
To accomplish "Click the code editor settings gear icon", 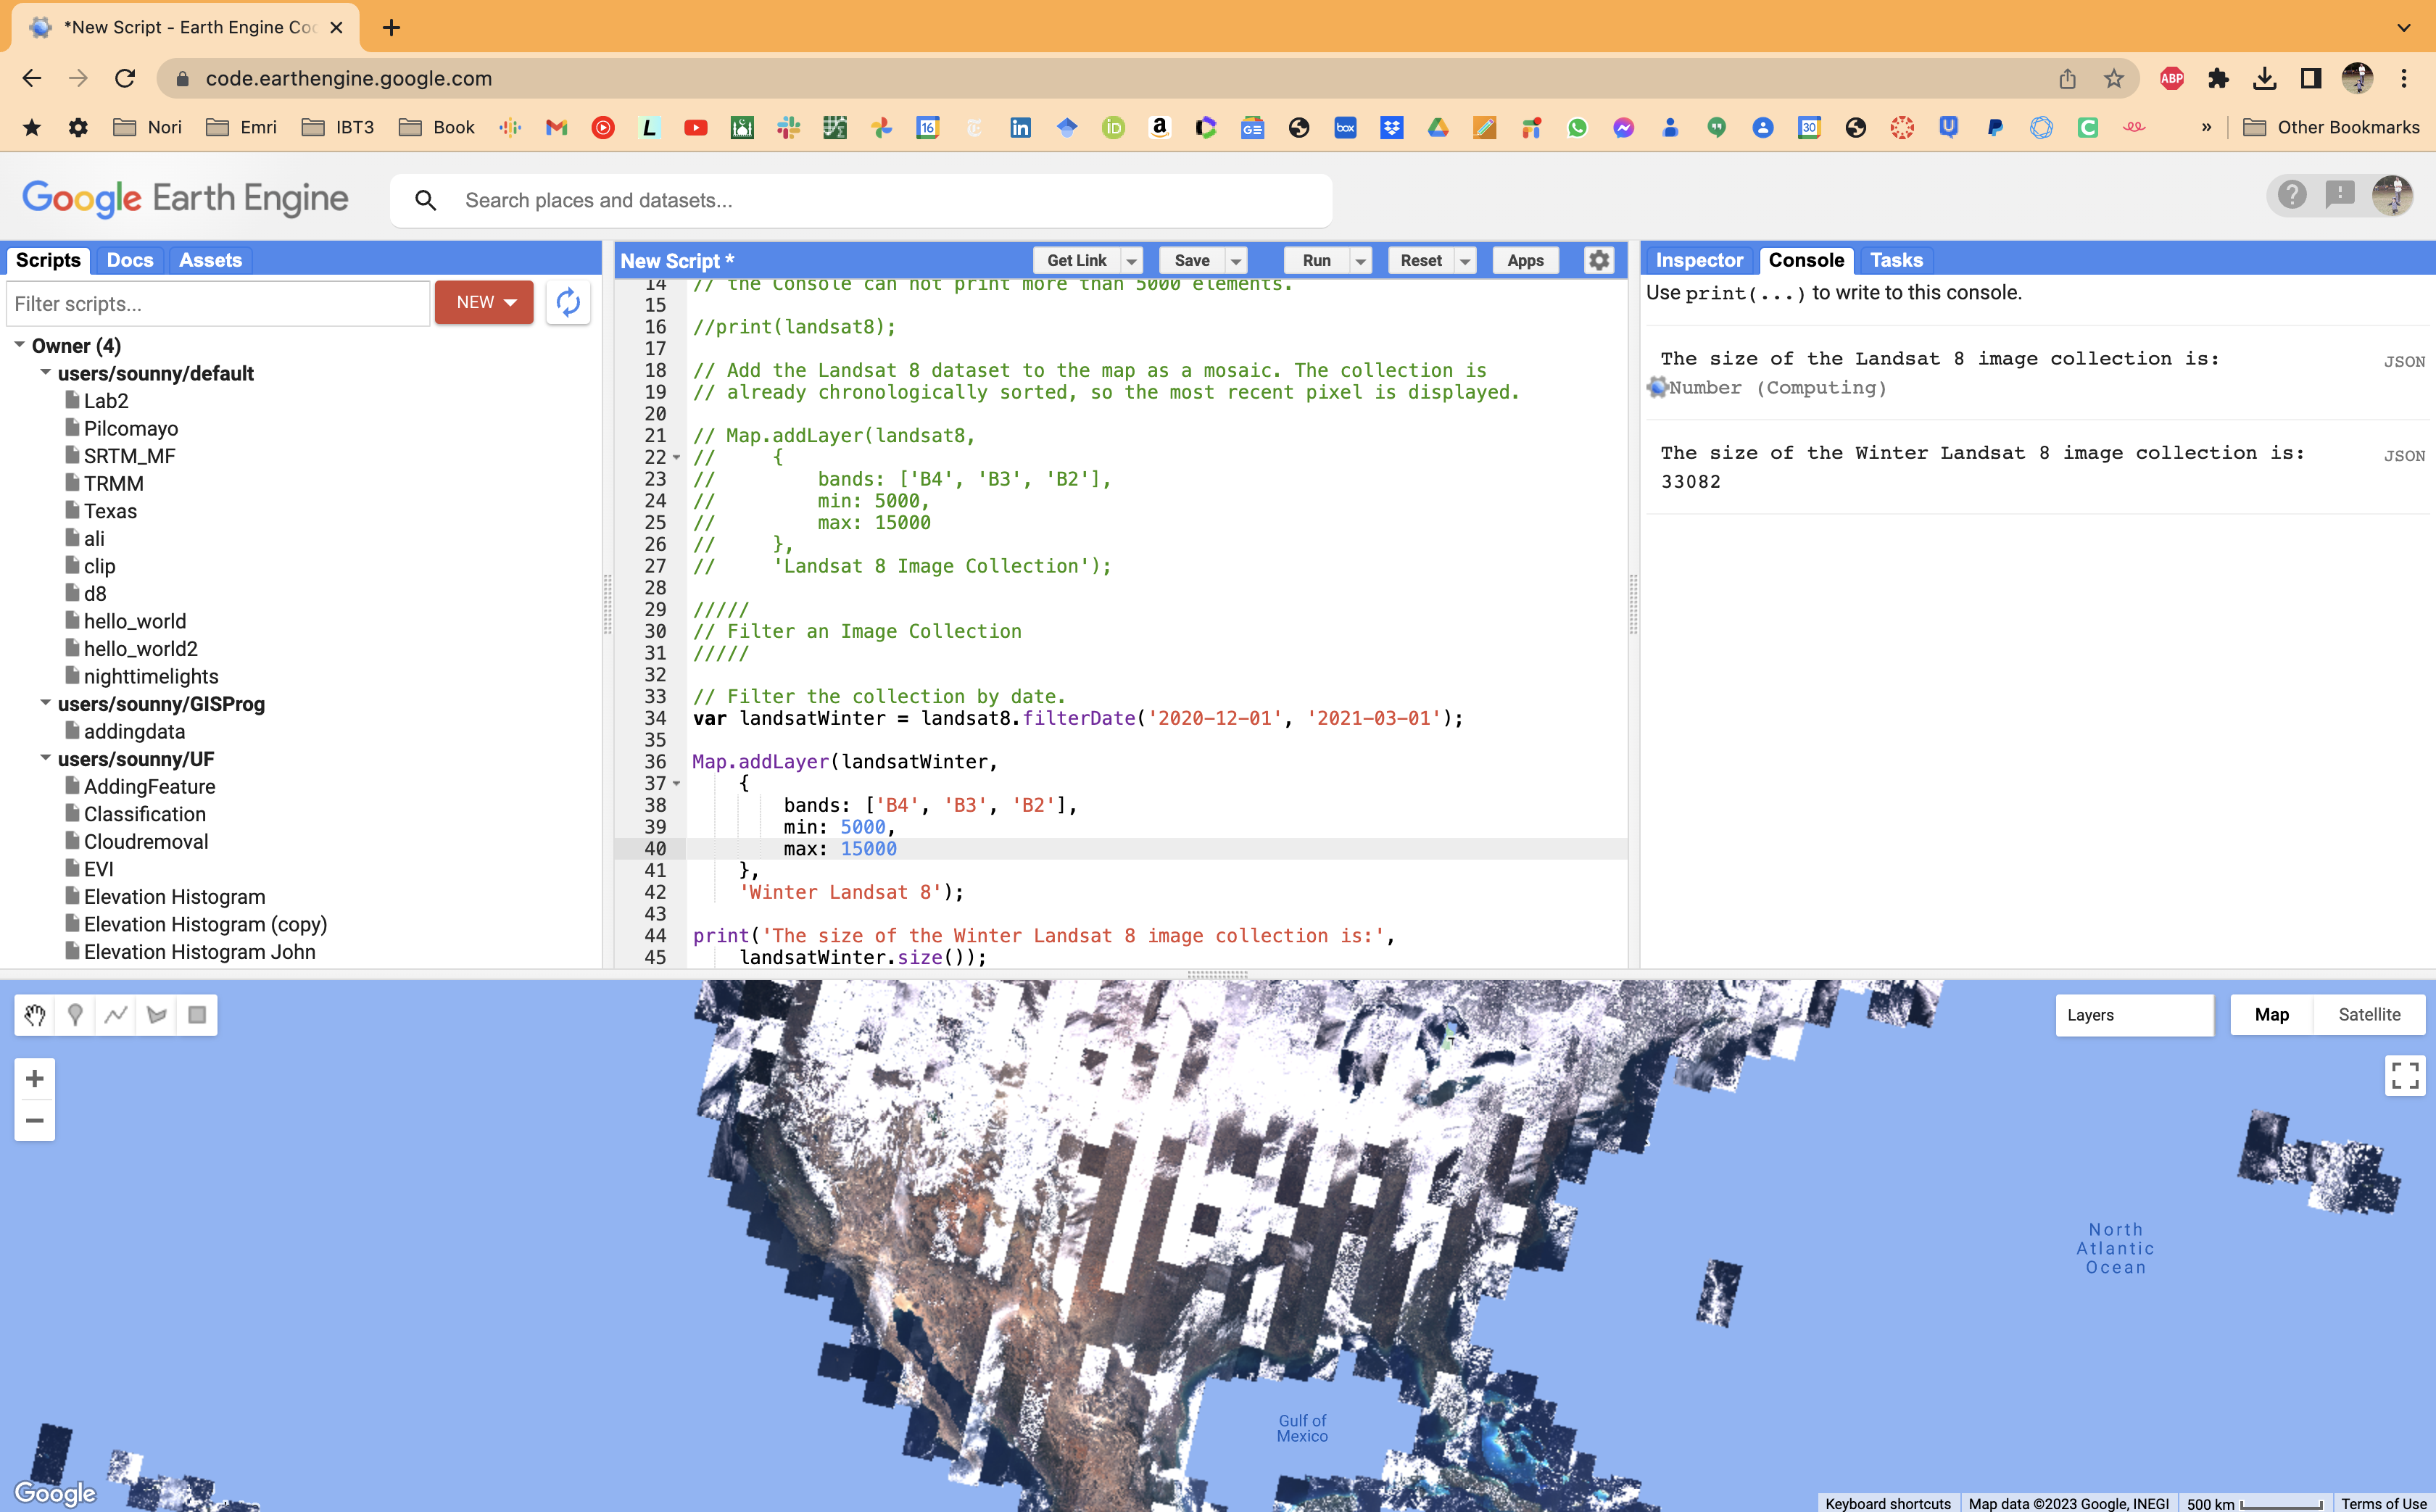I will [x=1599, y=260].
